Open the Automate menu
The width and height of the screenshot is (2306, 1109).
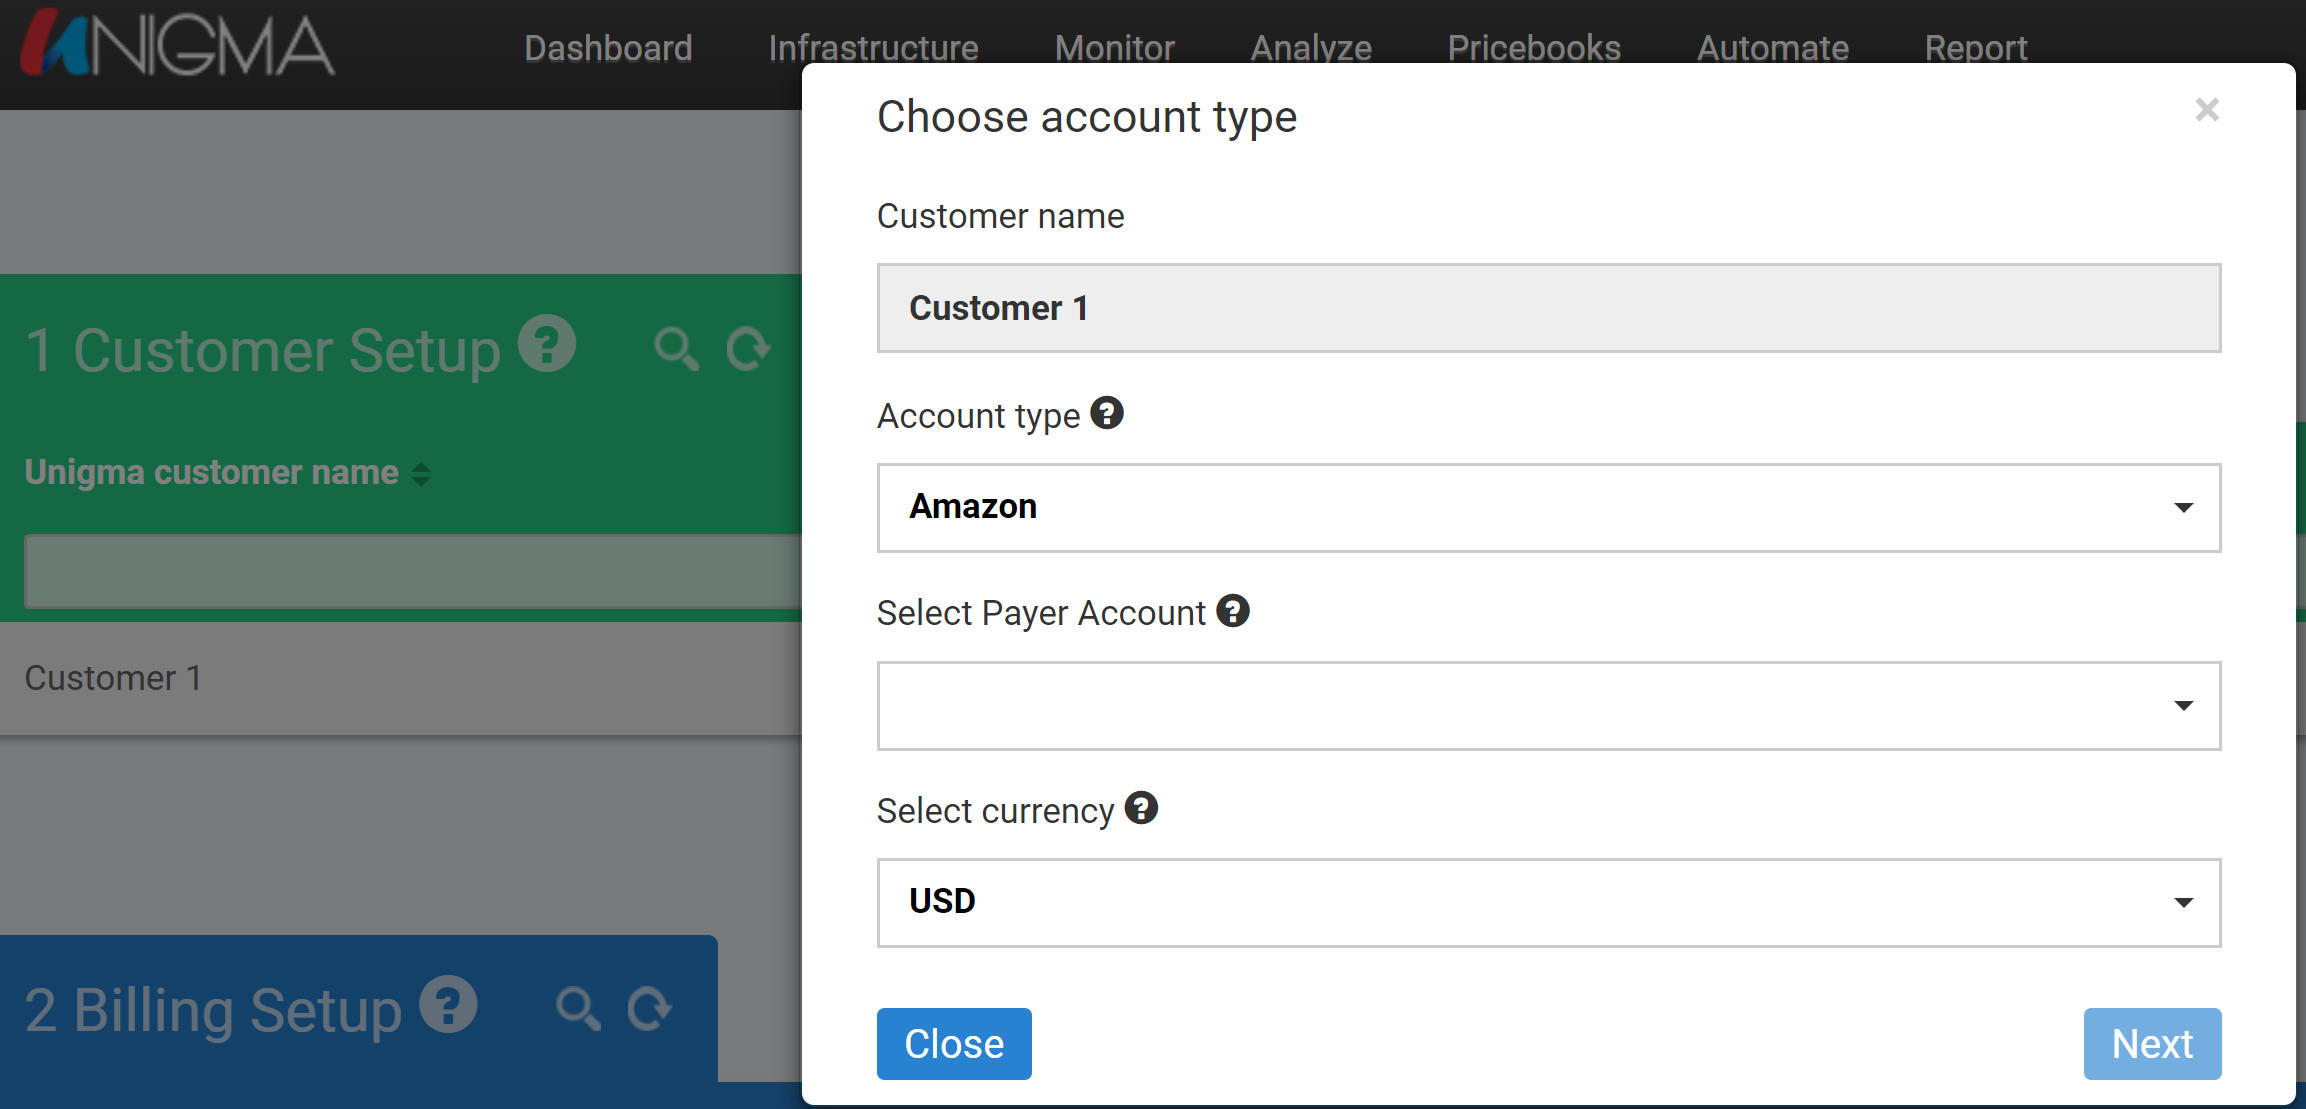click(x=1772, y=48)
